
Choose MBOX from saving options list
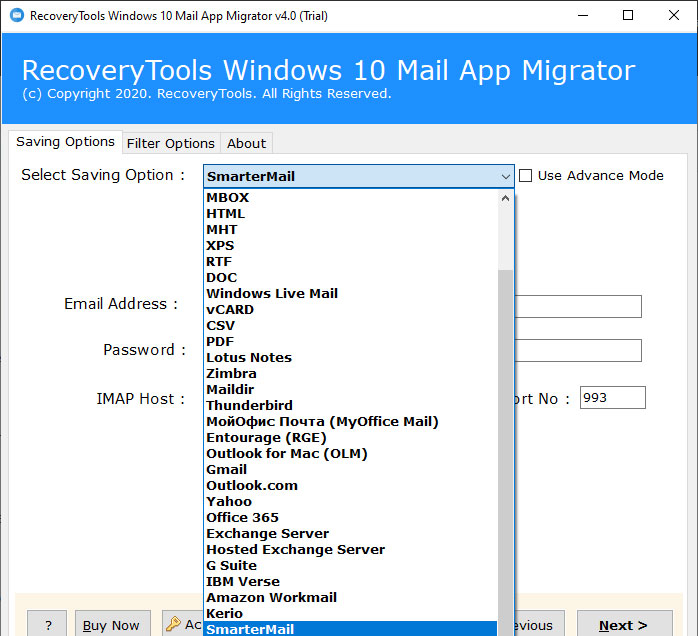351,198
